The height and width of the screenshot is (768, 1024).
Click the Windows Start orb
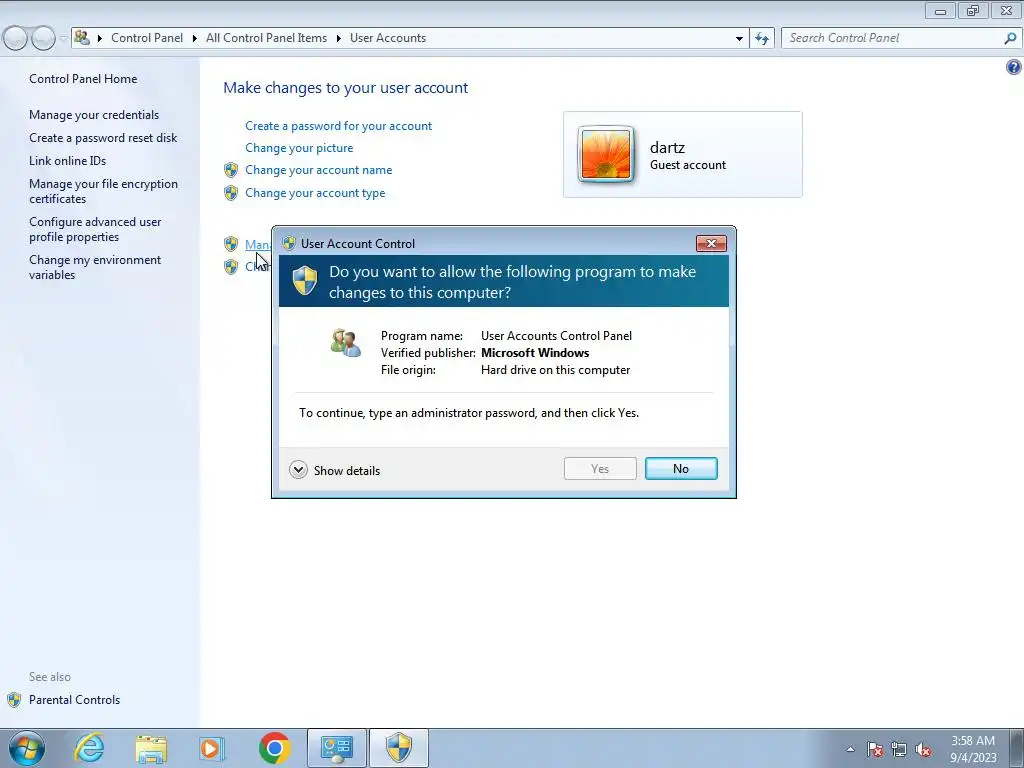(x=27, y=748)
